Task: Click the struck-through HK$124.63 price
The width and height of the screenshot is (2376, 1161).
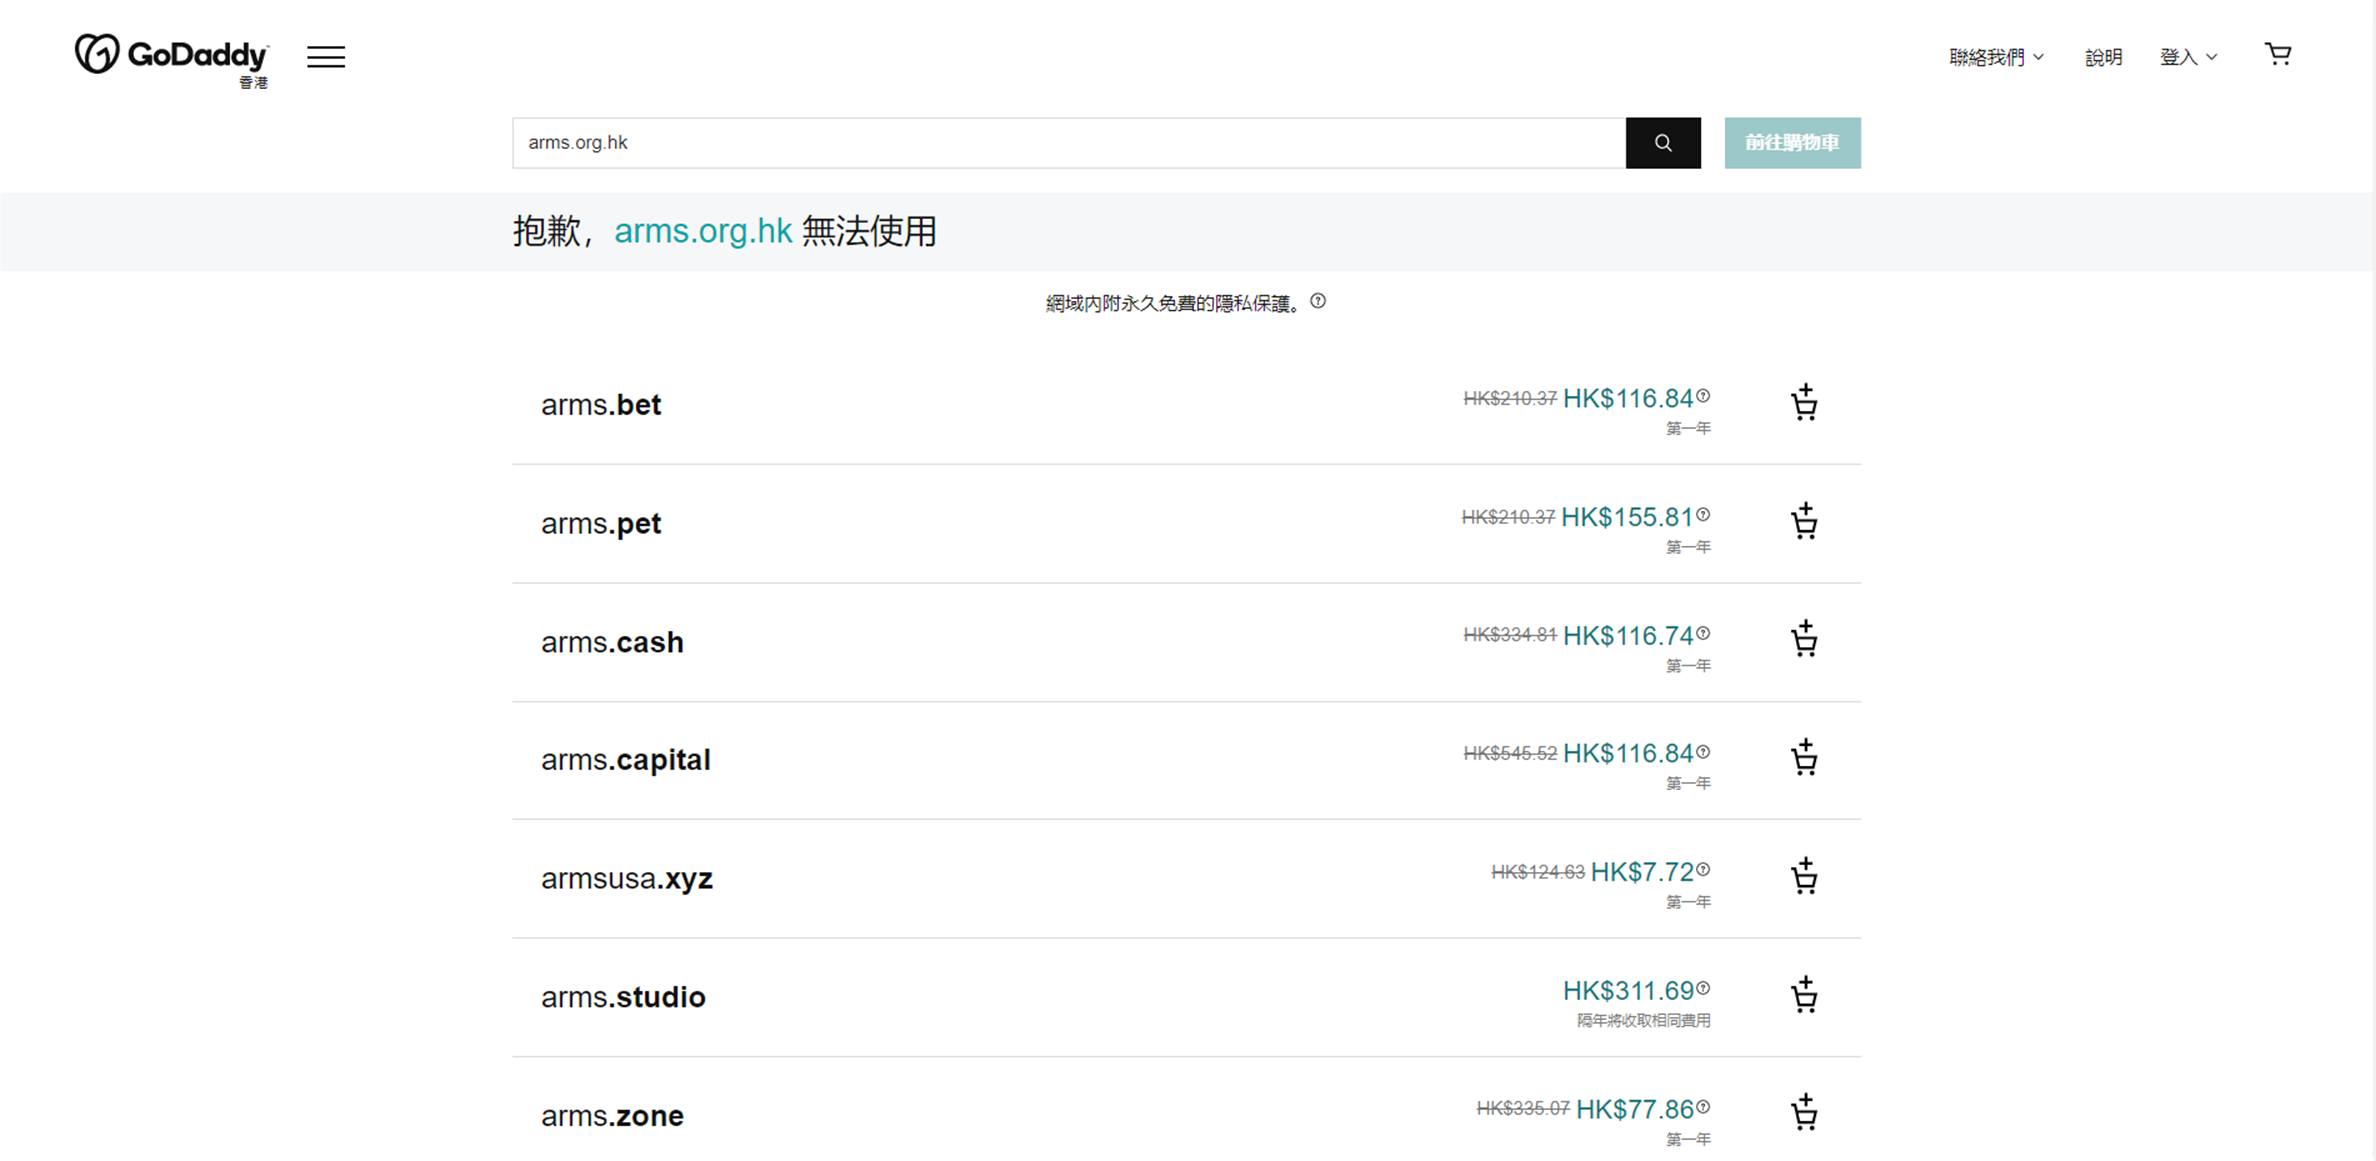Action: pyautogui.click(x=1538, y=872)
